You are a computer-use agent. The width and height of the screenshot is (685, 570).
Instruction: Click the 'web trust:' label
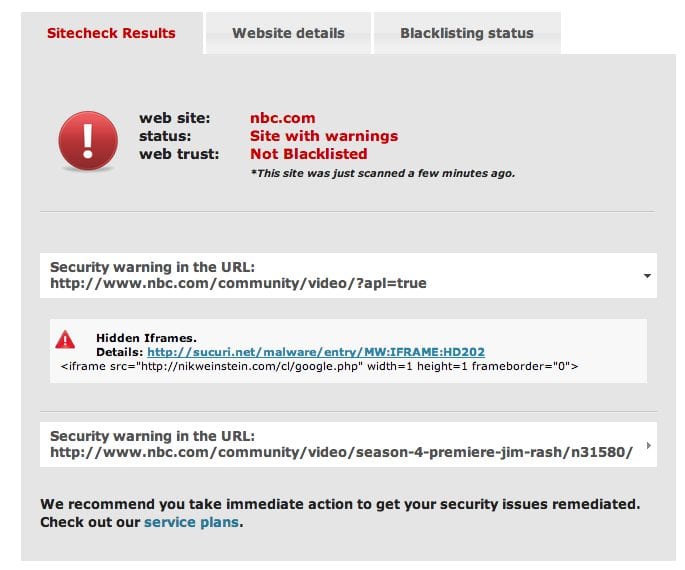click(x=179, y=154)
